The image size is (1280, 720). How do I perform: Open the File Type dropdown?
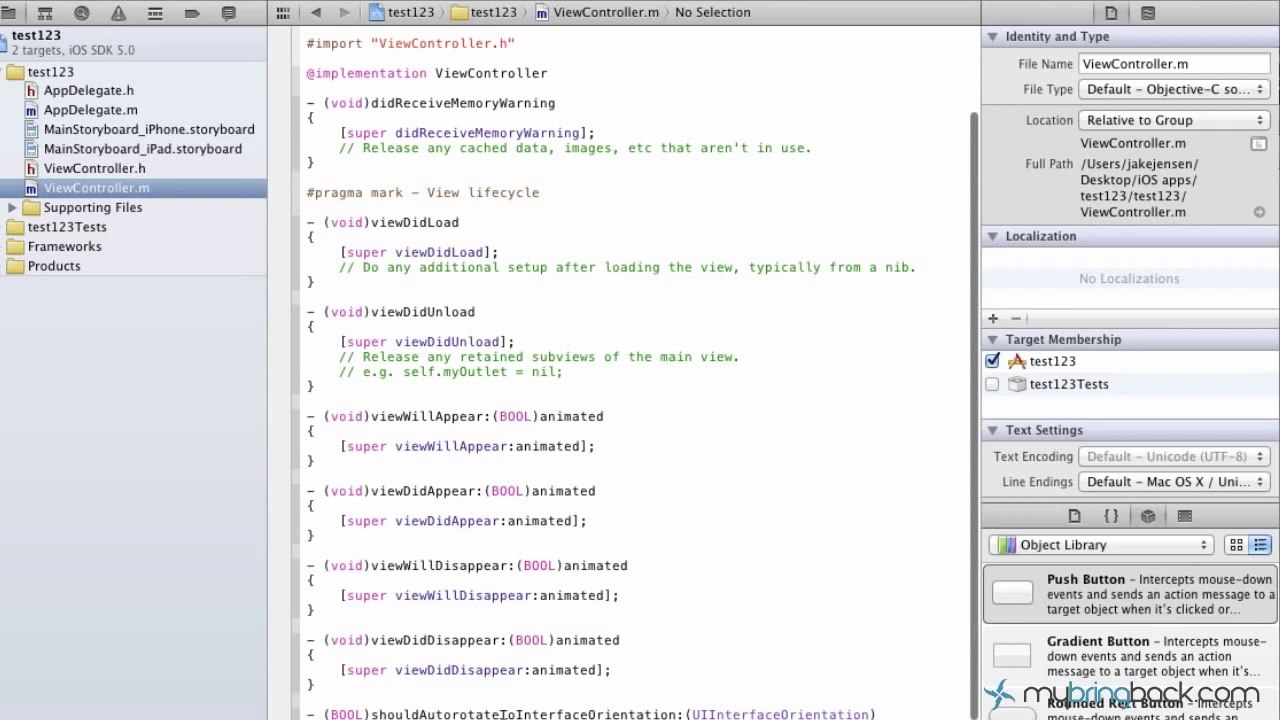point(1174,90)
